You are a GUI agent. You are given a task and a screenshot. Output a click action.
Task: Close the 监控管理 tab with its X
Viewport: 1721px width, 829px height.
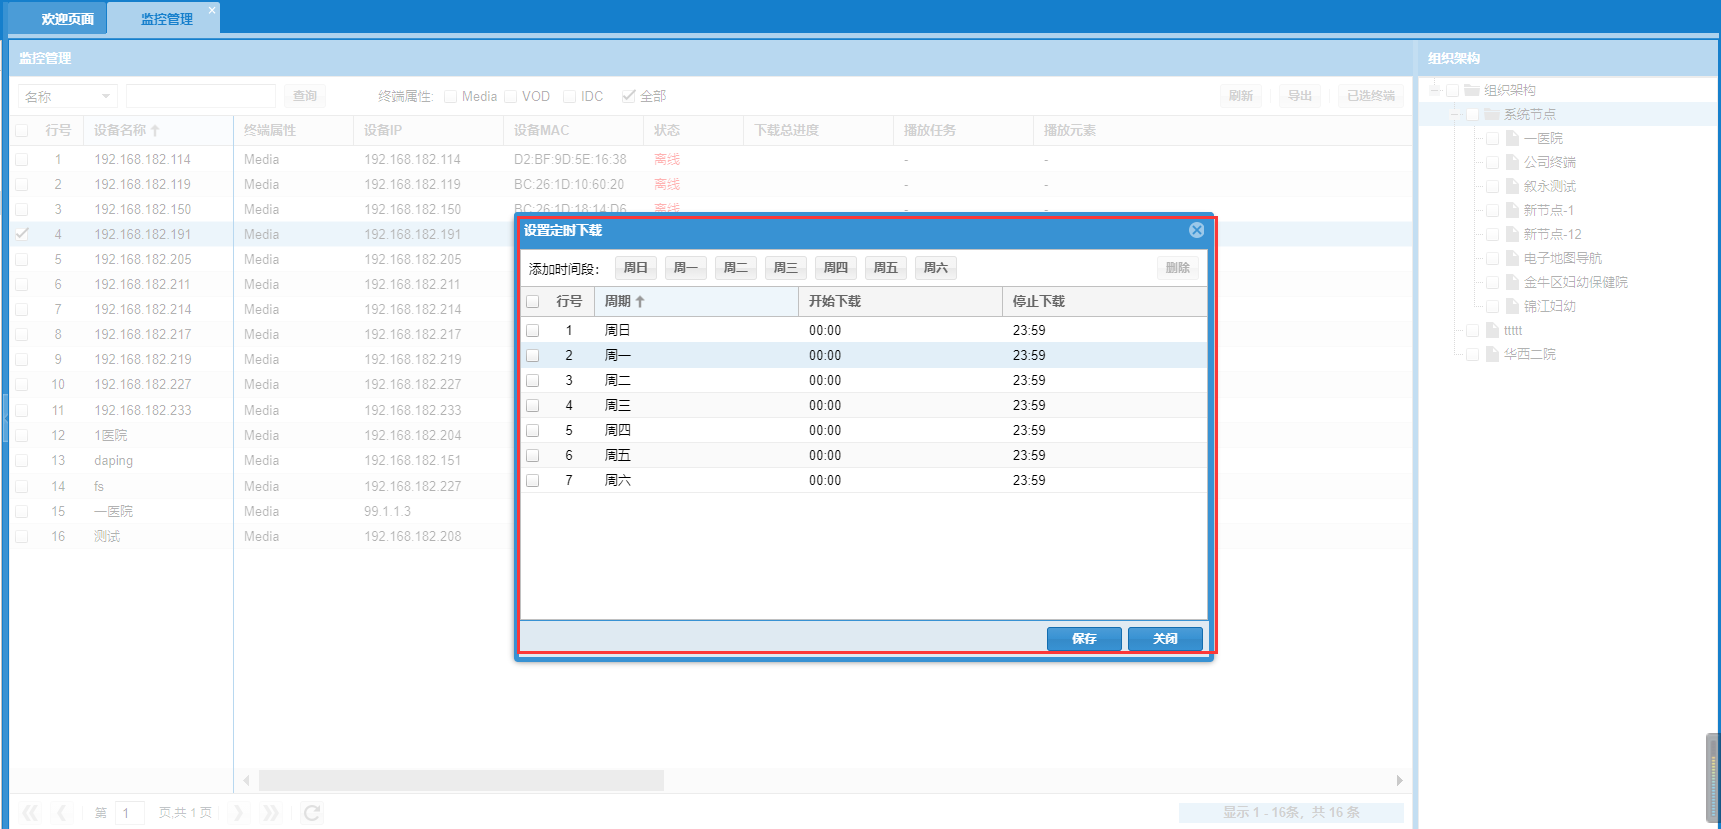pyautogui.click(x=212, y=10)
